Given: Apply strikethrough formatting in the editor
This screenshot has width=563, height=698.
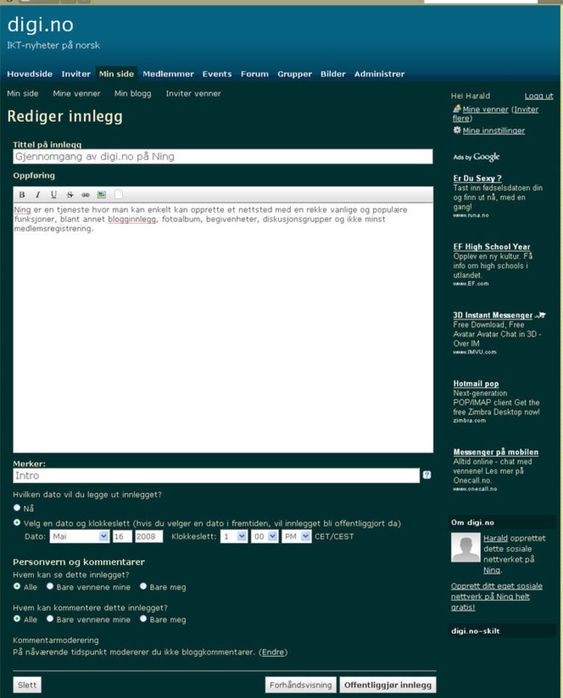Looking at the screenshot, I should tap(70, 195).
